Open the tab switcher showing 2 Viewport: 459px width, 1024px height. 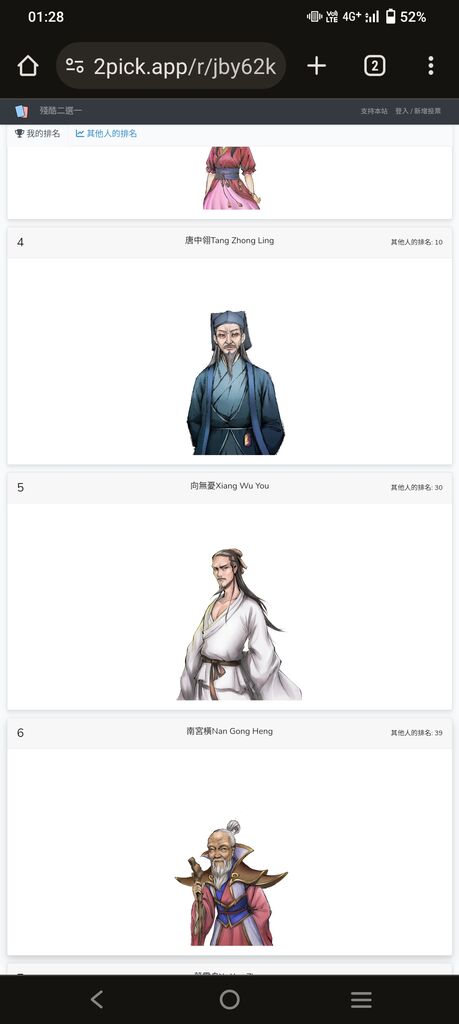click(x=374, y=66)
